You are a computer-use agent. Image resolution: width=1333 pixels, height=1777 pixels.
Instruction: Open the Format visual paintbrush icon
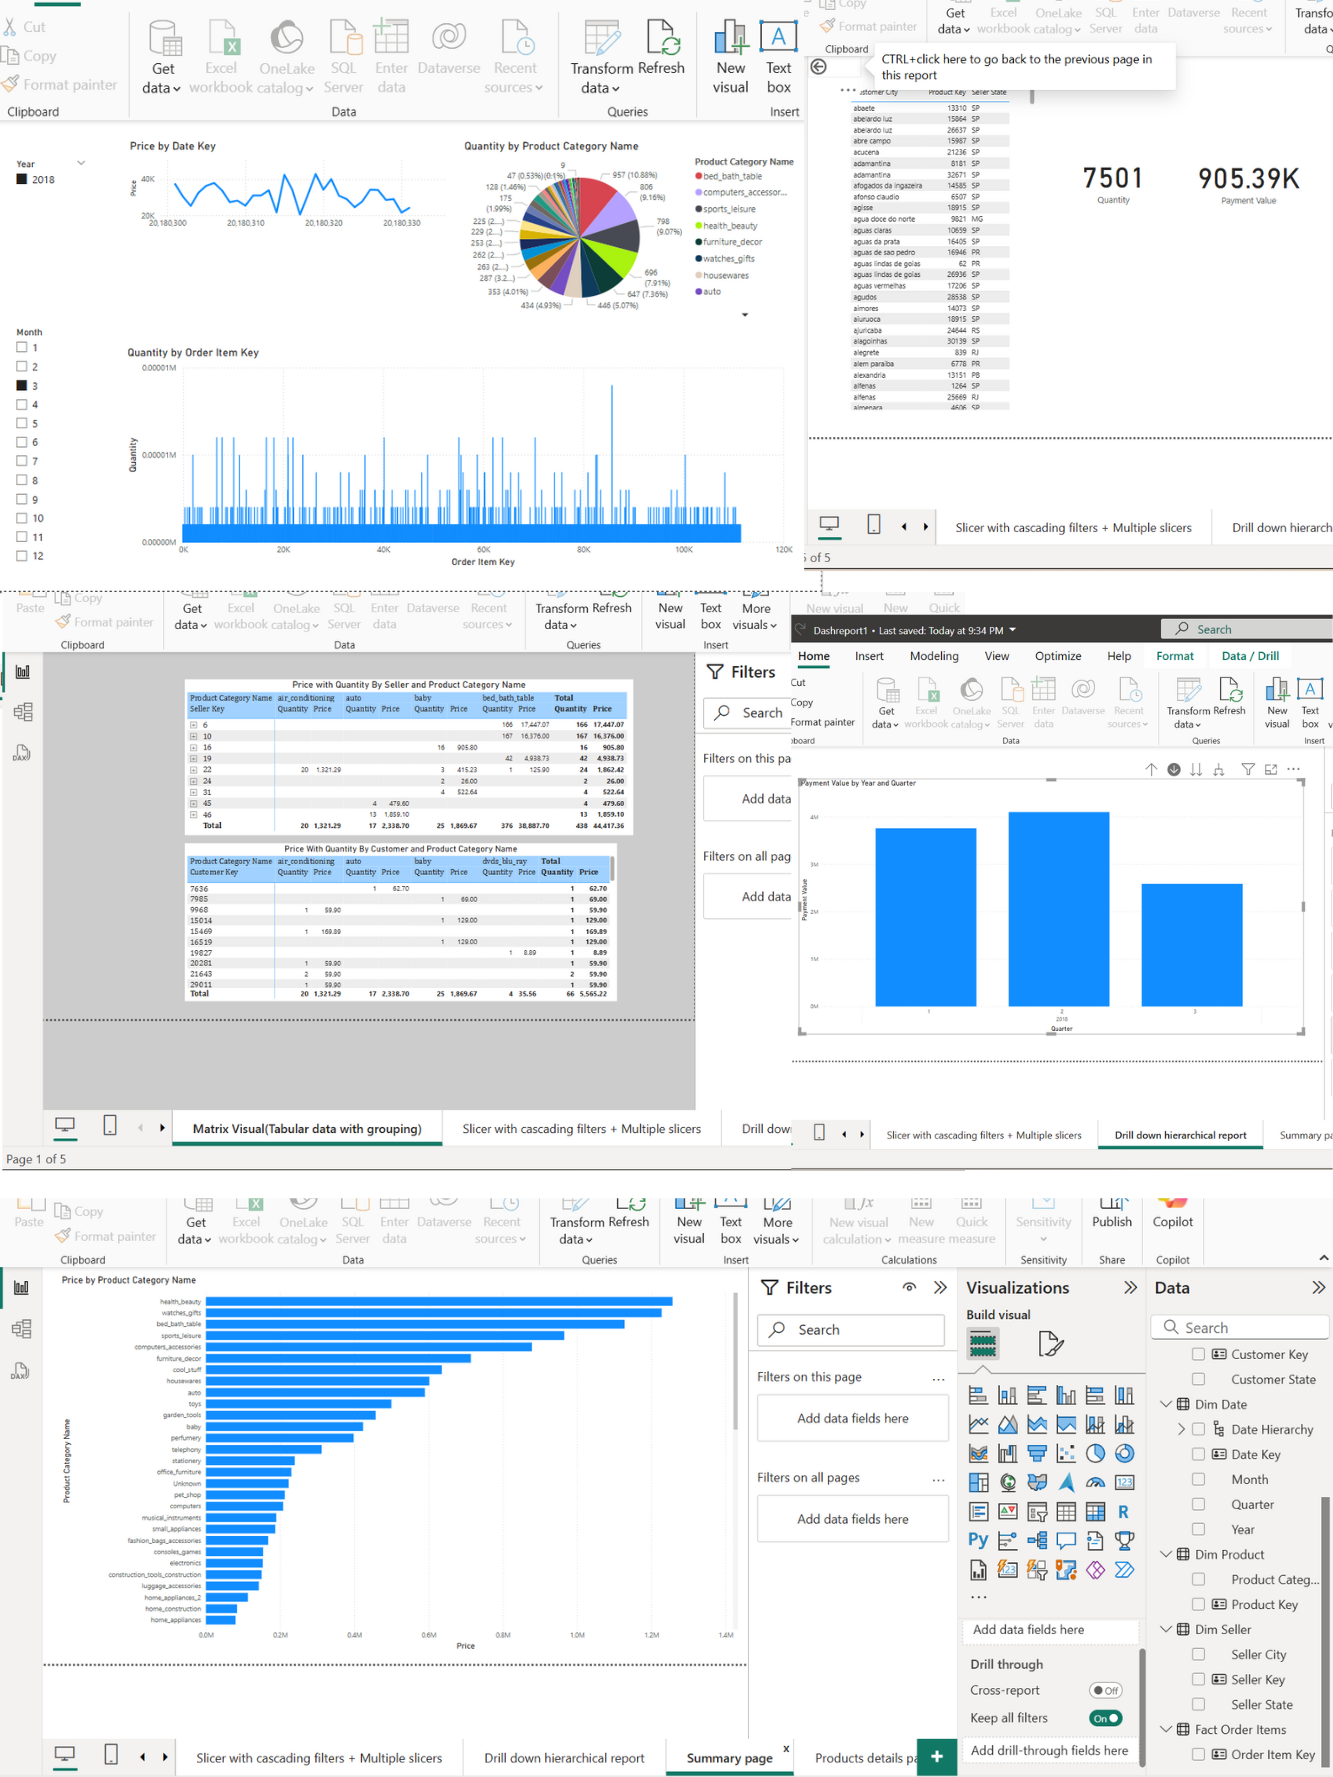point(1050,1344)
